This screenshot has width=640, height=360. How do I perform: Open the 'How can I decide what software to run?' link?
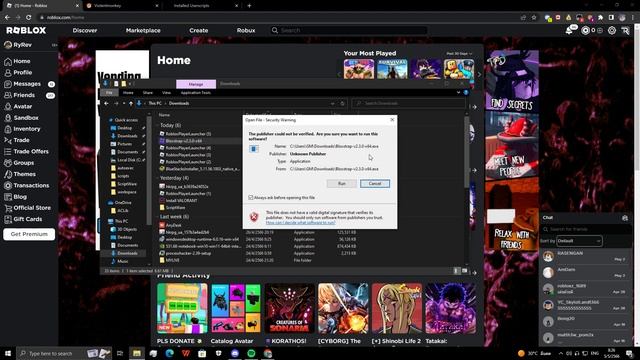click(x=300, y=223)
